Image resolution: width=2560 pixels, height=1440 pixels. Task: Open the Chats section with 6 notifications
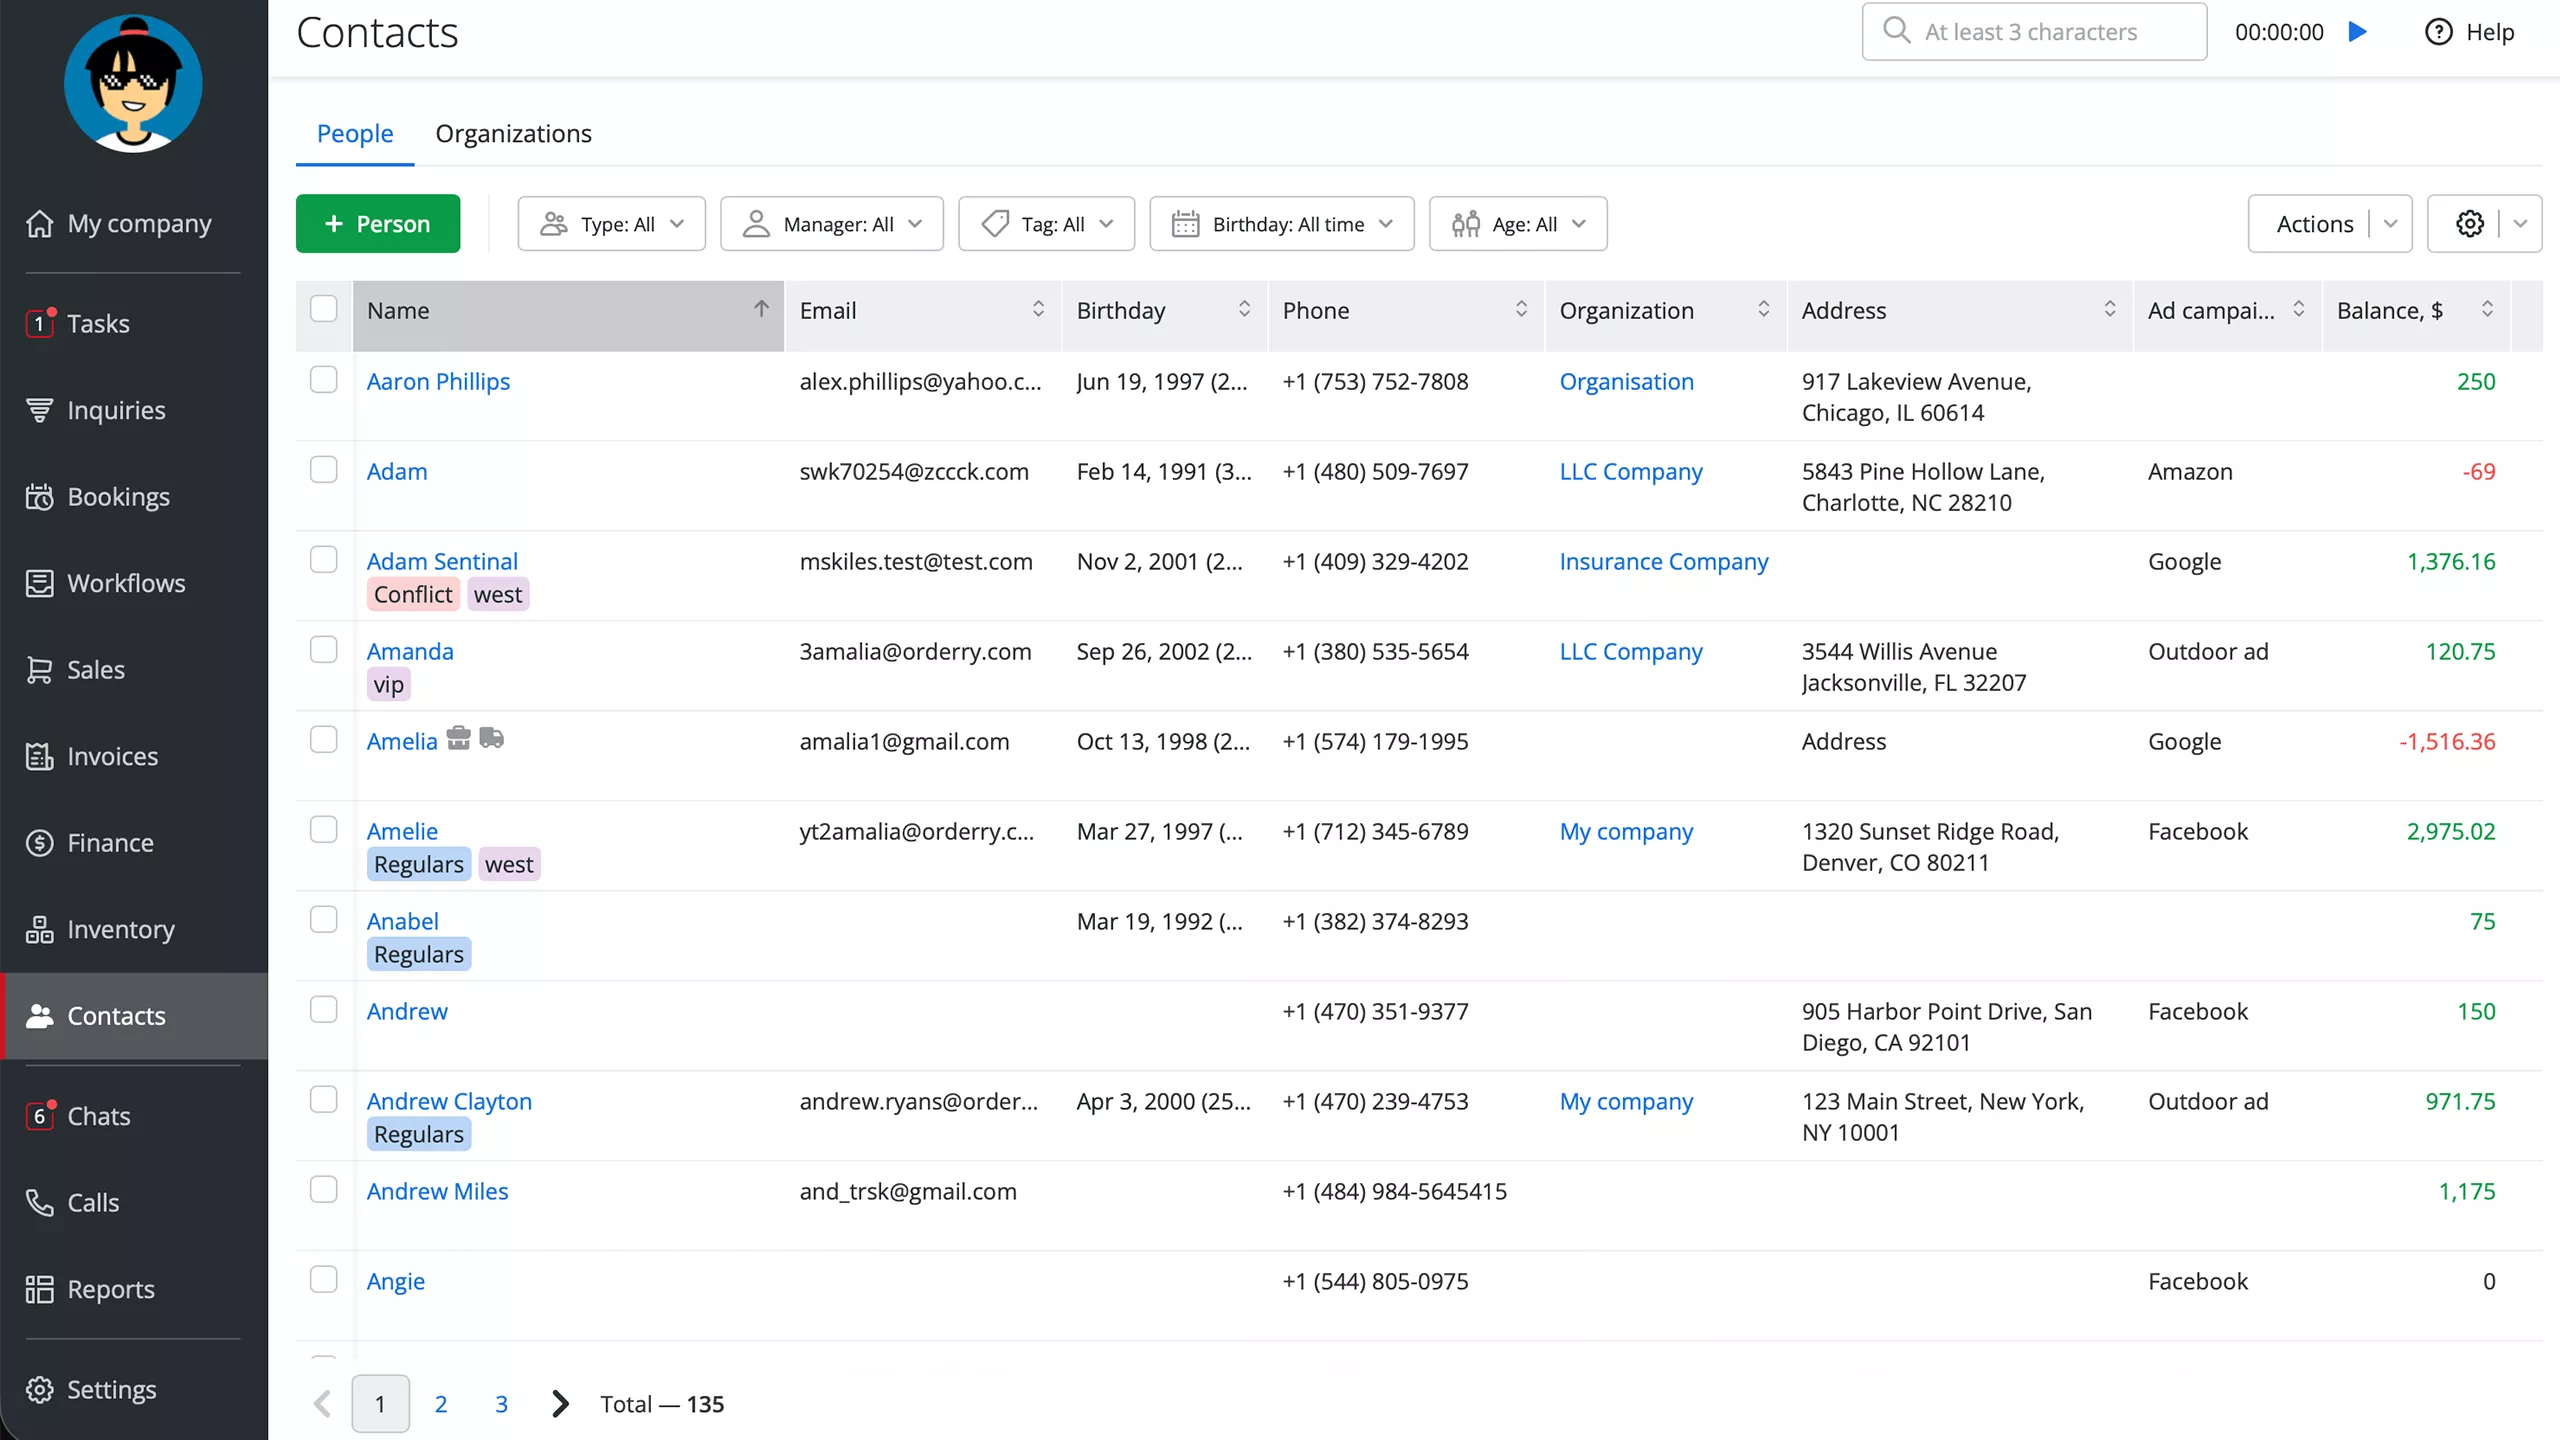click(x=99, y=1116)
